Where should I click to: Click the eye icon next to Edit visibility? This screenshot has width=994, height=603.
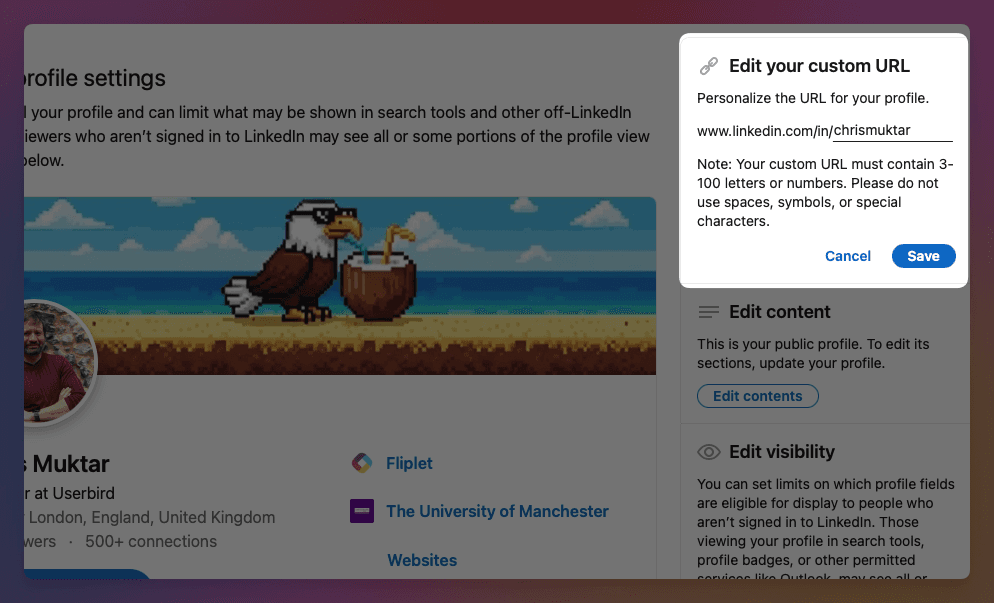[x=710, y=451]
